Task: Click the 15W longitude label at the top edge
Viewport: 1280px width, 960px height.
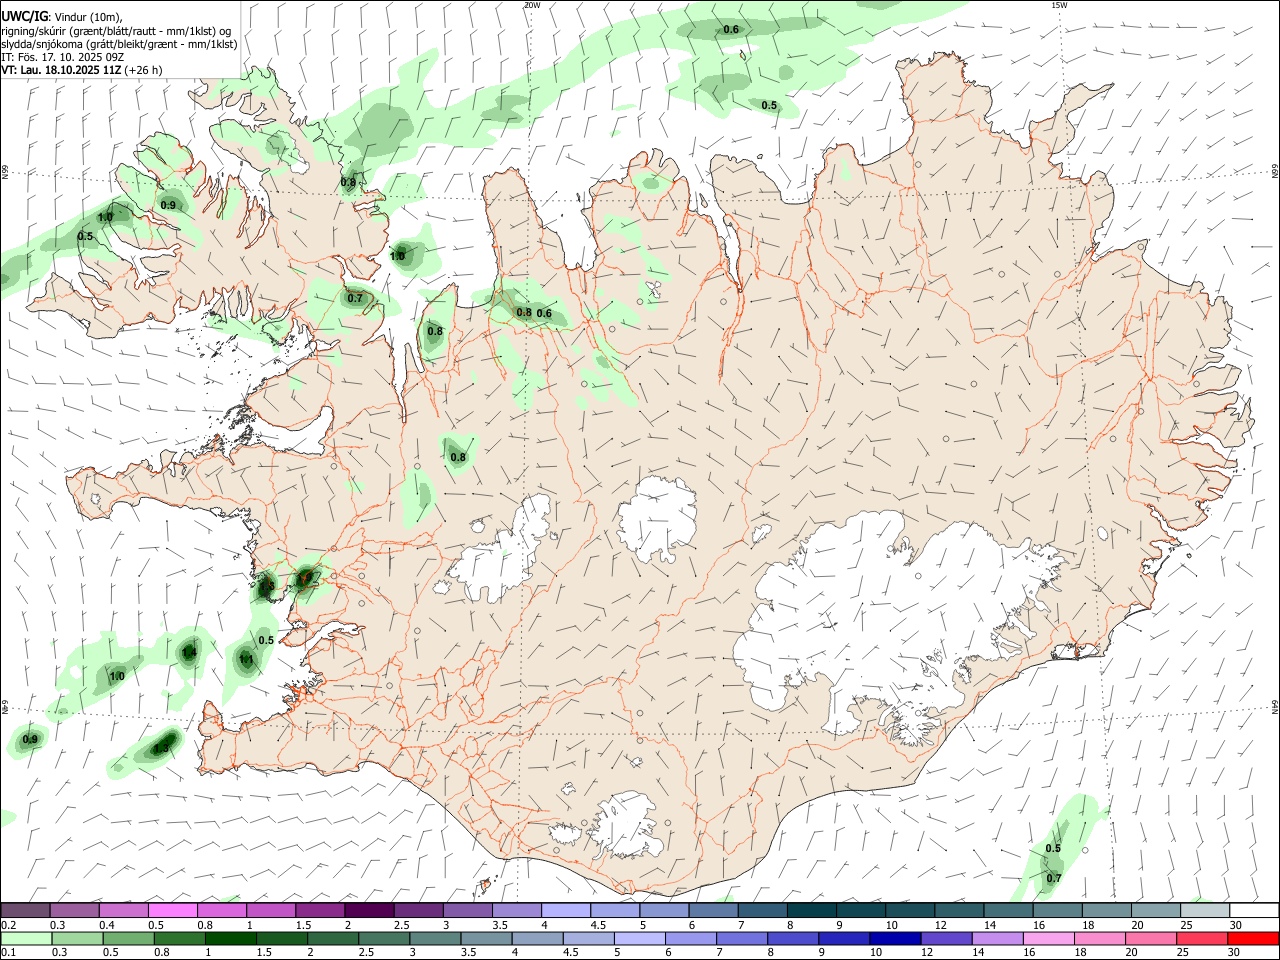Action: [1059, 5]
